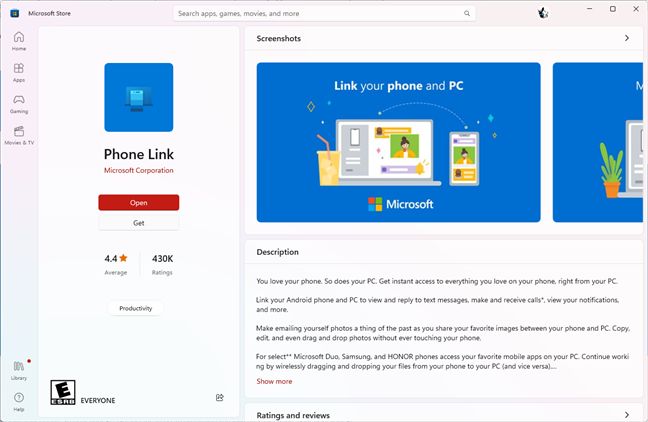
Task: Click the Description heading
Action: point(277,252)
